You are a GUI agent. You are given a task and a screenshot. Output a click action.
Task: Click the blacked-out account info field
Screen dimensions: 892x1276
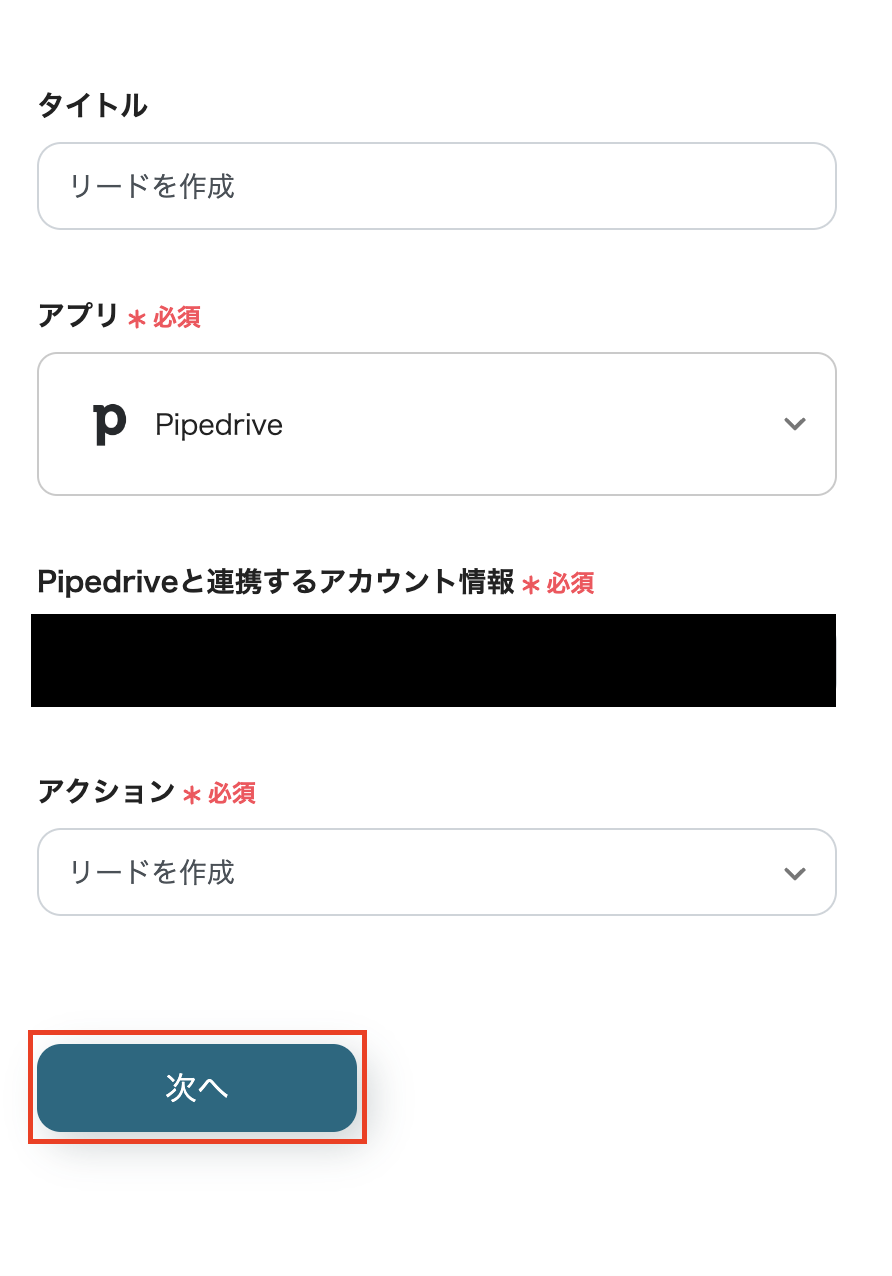tap(433, 660)
